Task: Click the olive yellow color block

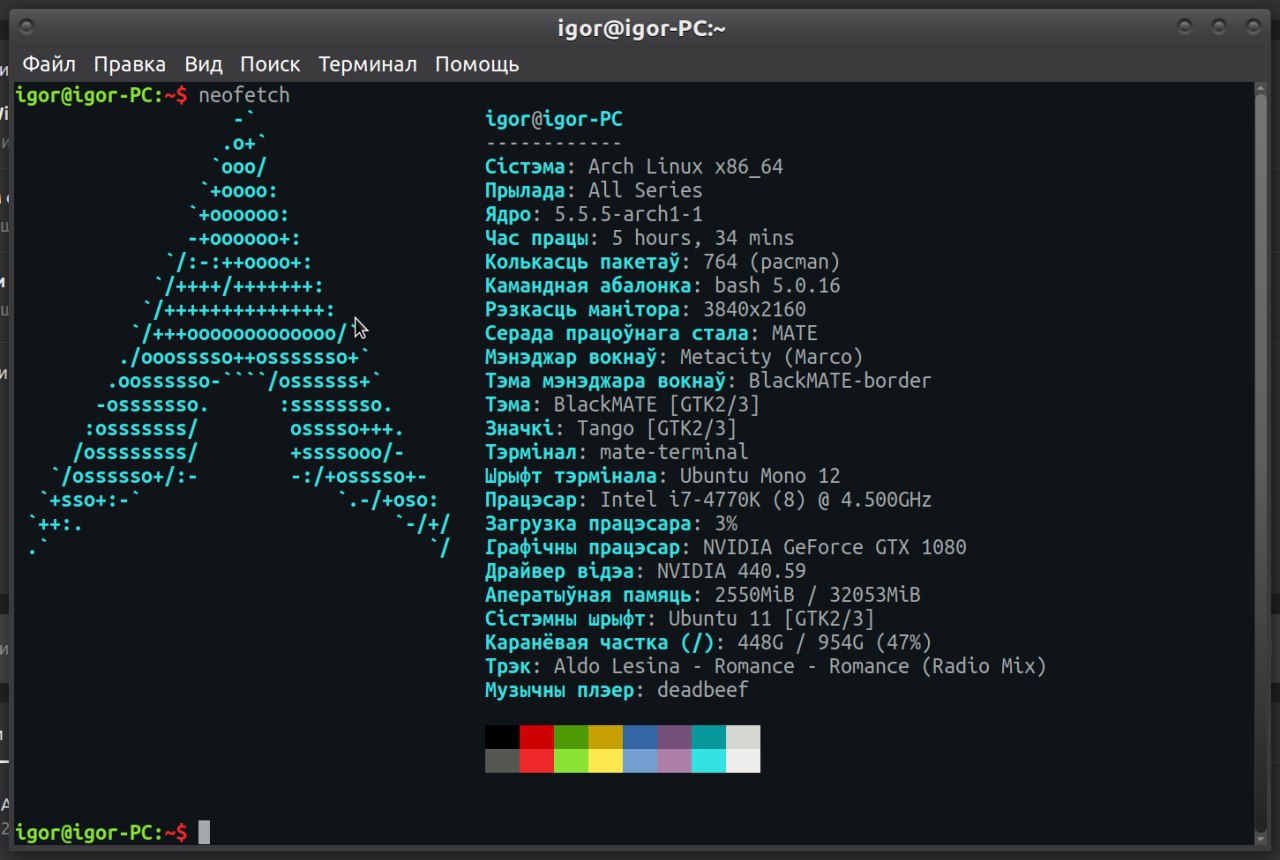Action: [605, 737]
